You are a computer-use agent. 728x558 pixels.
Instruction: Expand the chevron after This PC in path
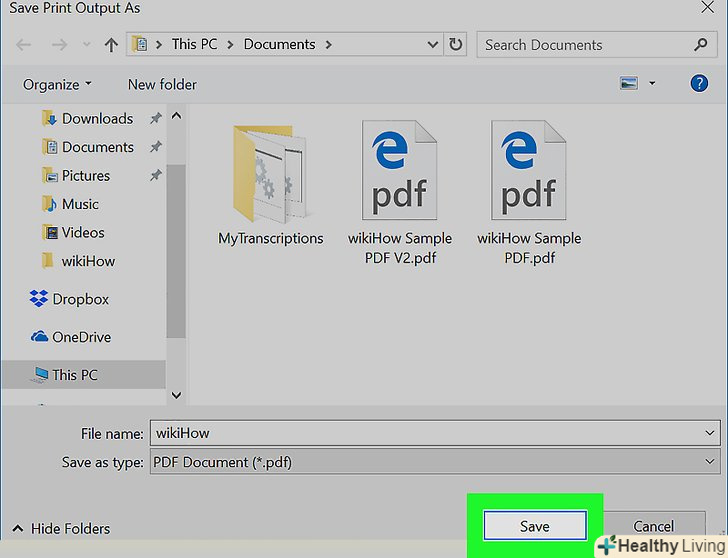tap(230, 45)
